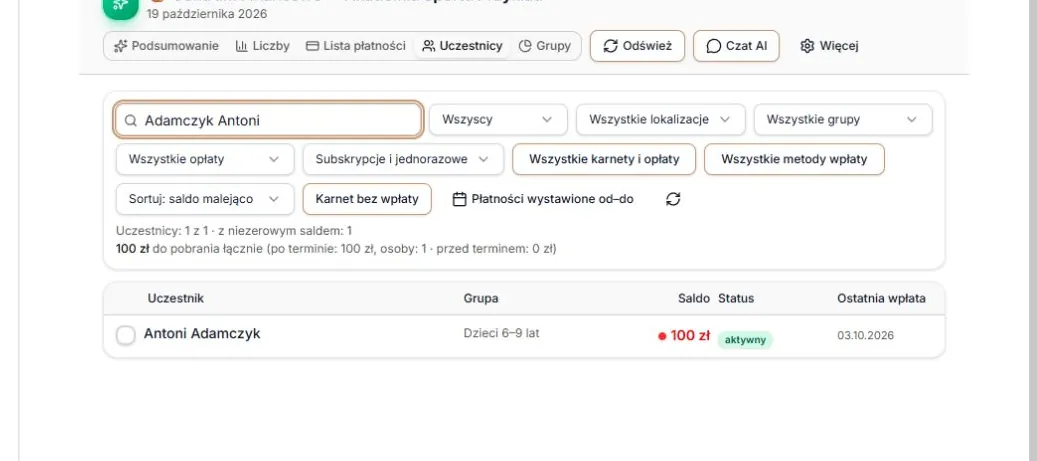Screen dimensions: 1037x461
Task: Click the gear icon beside Więcej
Action: coord(807,46)
